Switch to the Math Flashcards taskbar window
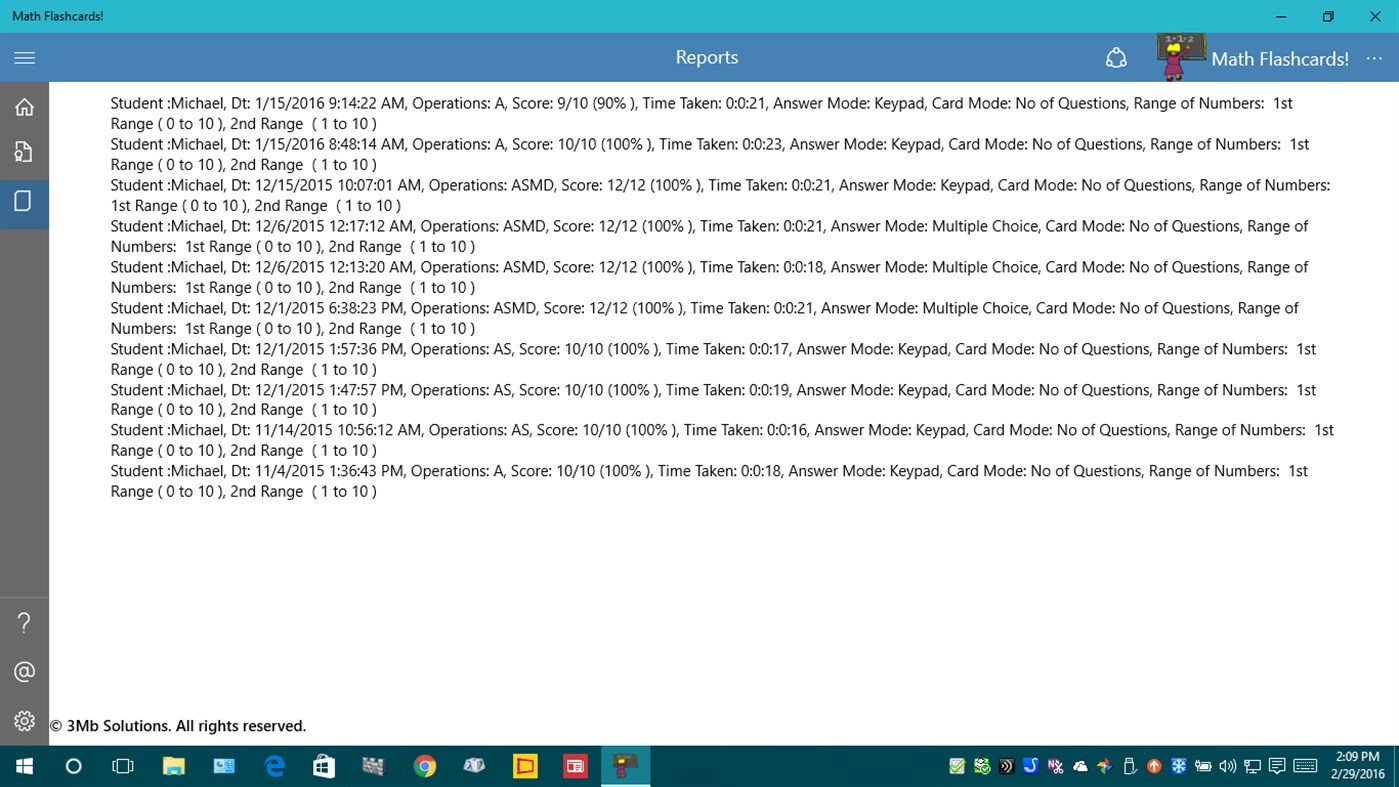The image size is (1399, 787). click(625, 766)
